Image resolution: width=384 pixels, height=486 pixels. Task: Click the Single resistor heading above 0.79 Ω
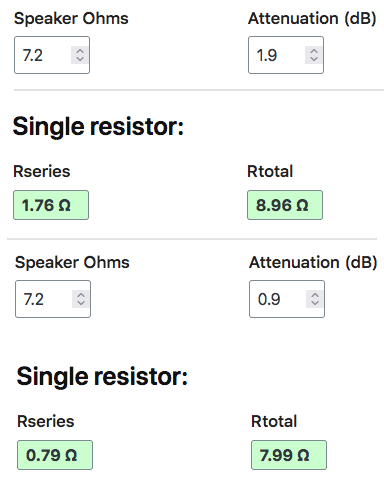pyautogui.click(x=102, y=377)
